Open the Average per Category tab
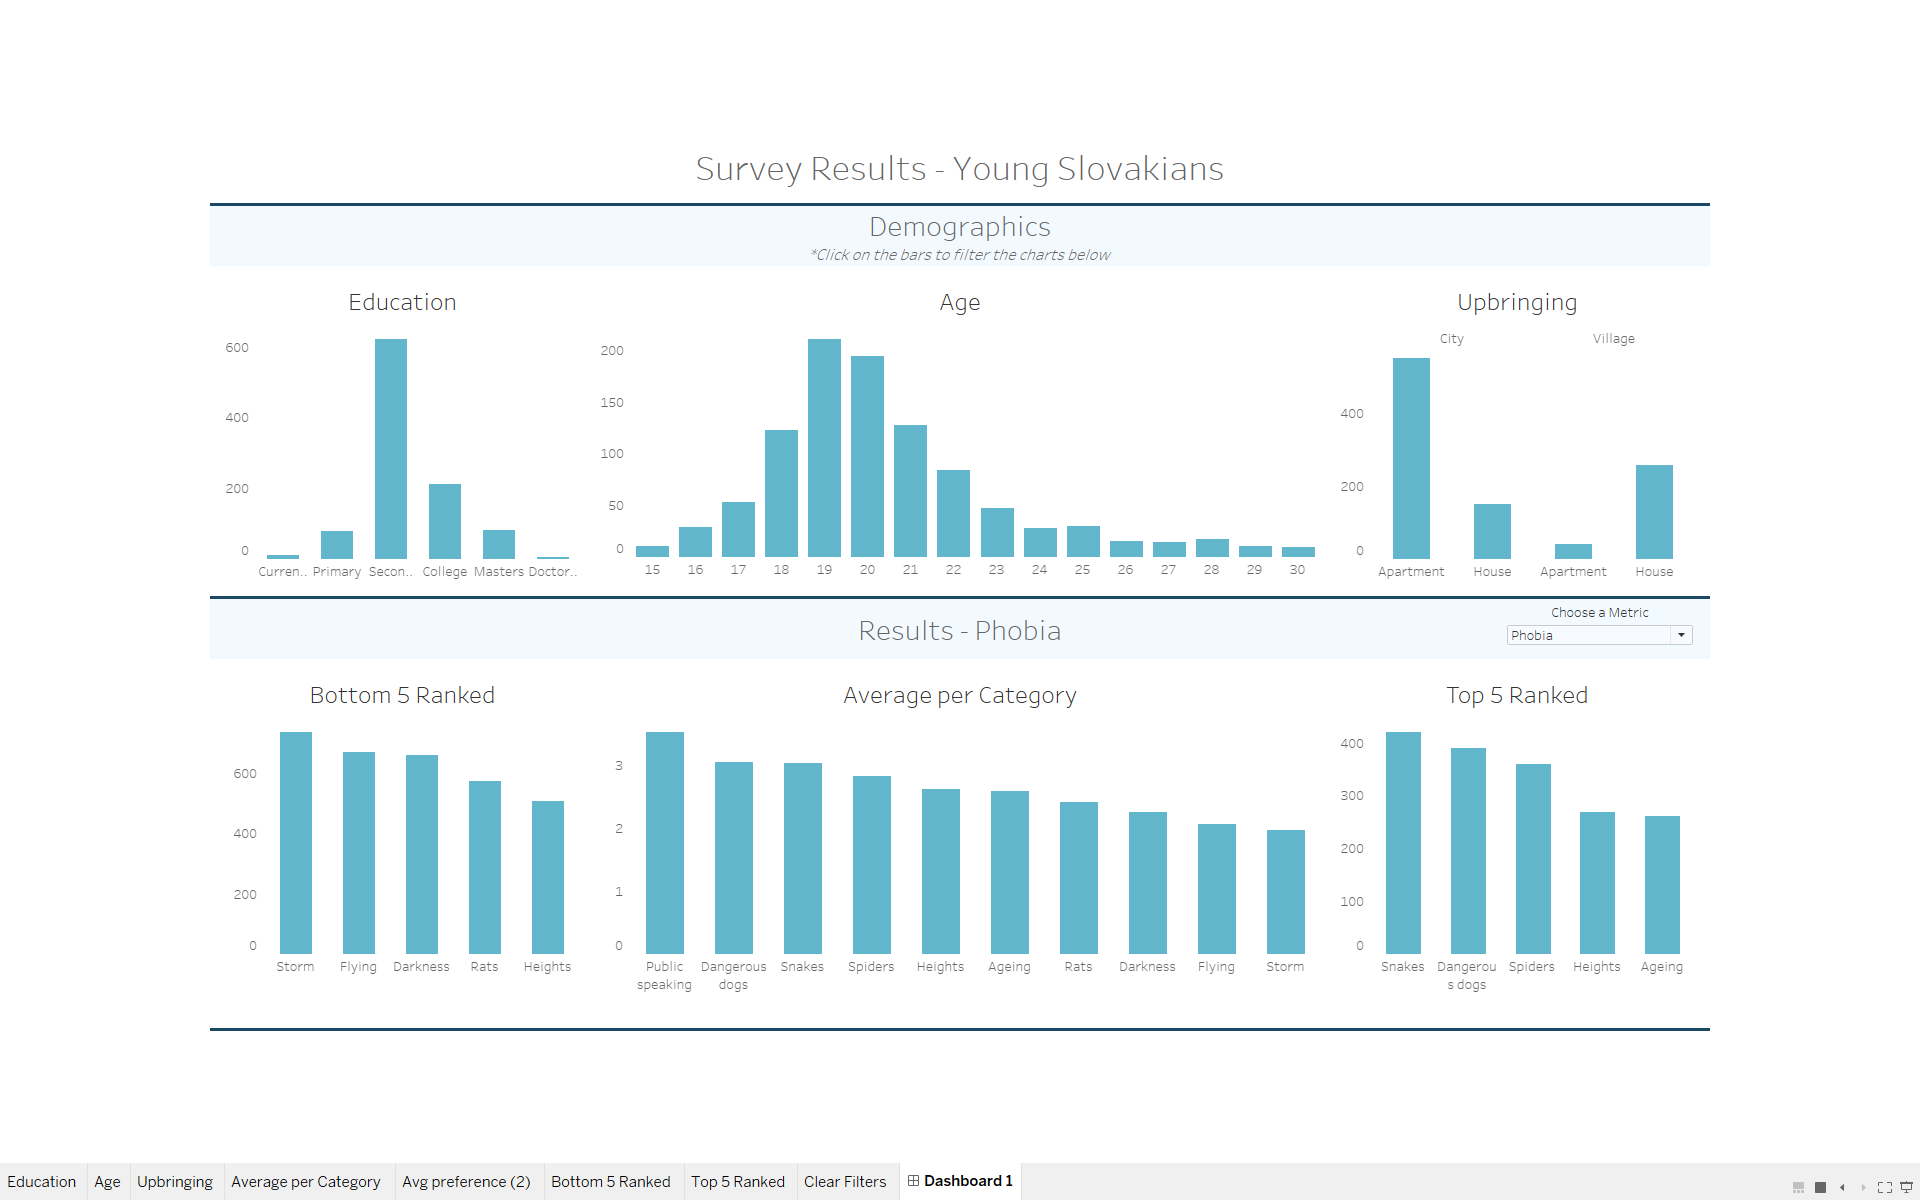The image size is (1920, 1200). (306, 1182)
